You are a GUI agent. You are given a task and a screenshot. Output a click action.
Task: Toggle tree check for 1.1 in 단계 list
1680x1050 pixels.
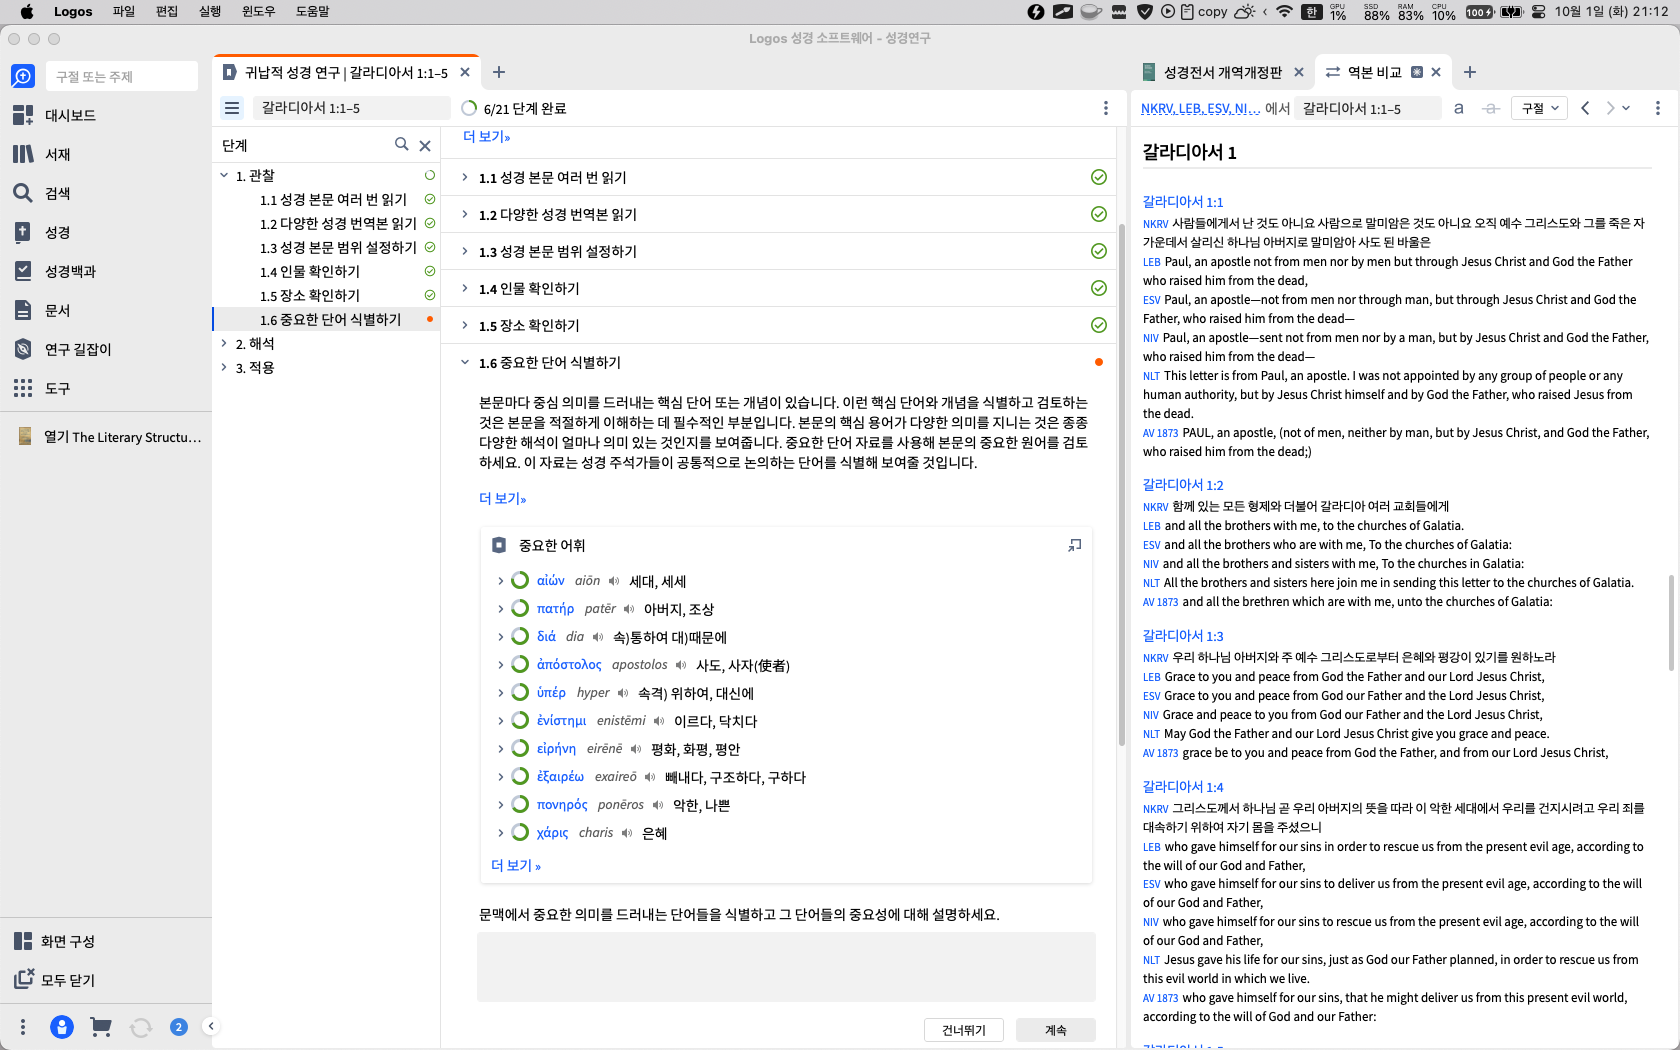430,199
